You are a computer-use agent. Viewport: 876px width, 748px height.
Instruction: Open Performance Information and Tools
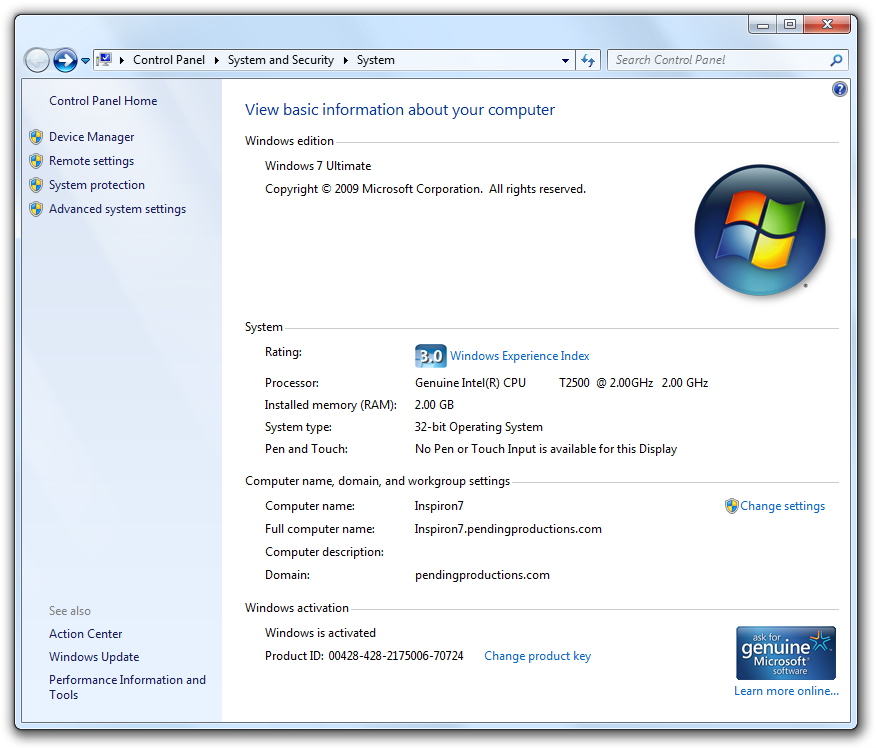coord(127,687)
